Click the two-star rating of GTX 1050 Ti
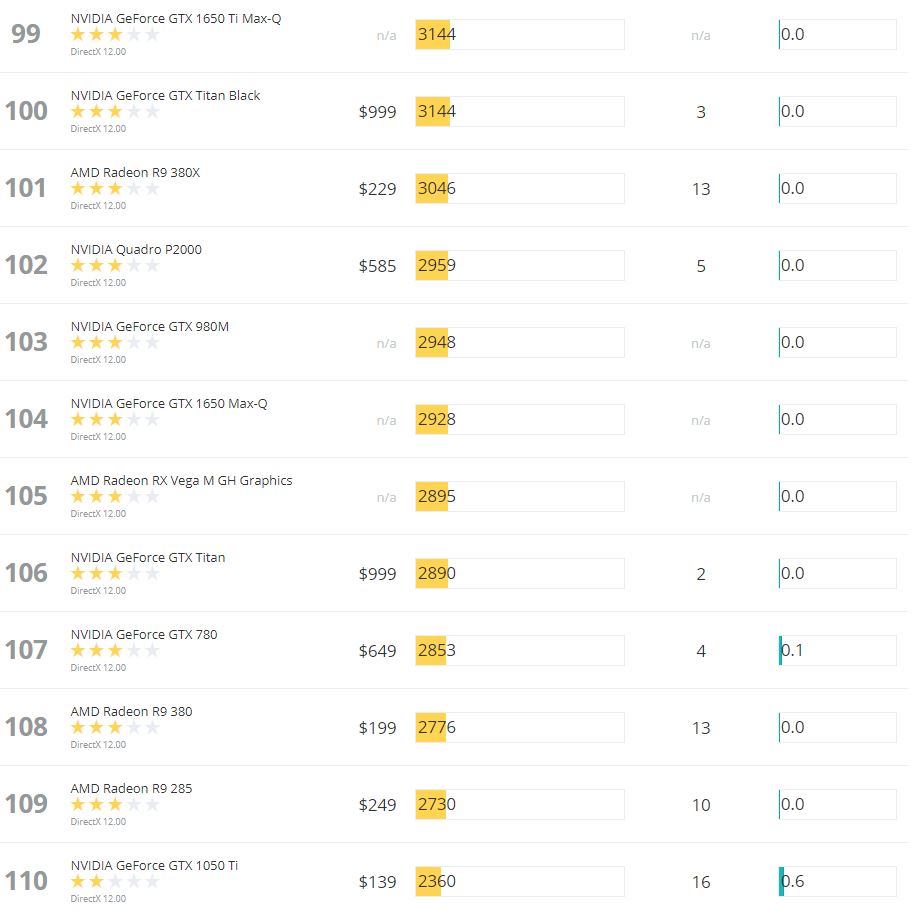 tap(115, 882)
